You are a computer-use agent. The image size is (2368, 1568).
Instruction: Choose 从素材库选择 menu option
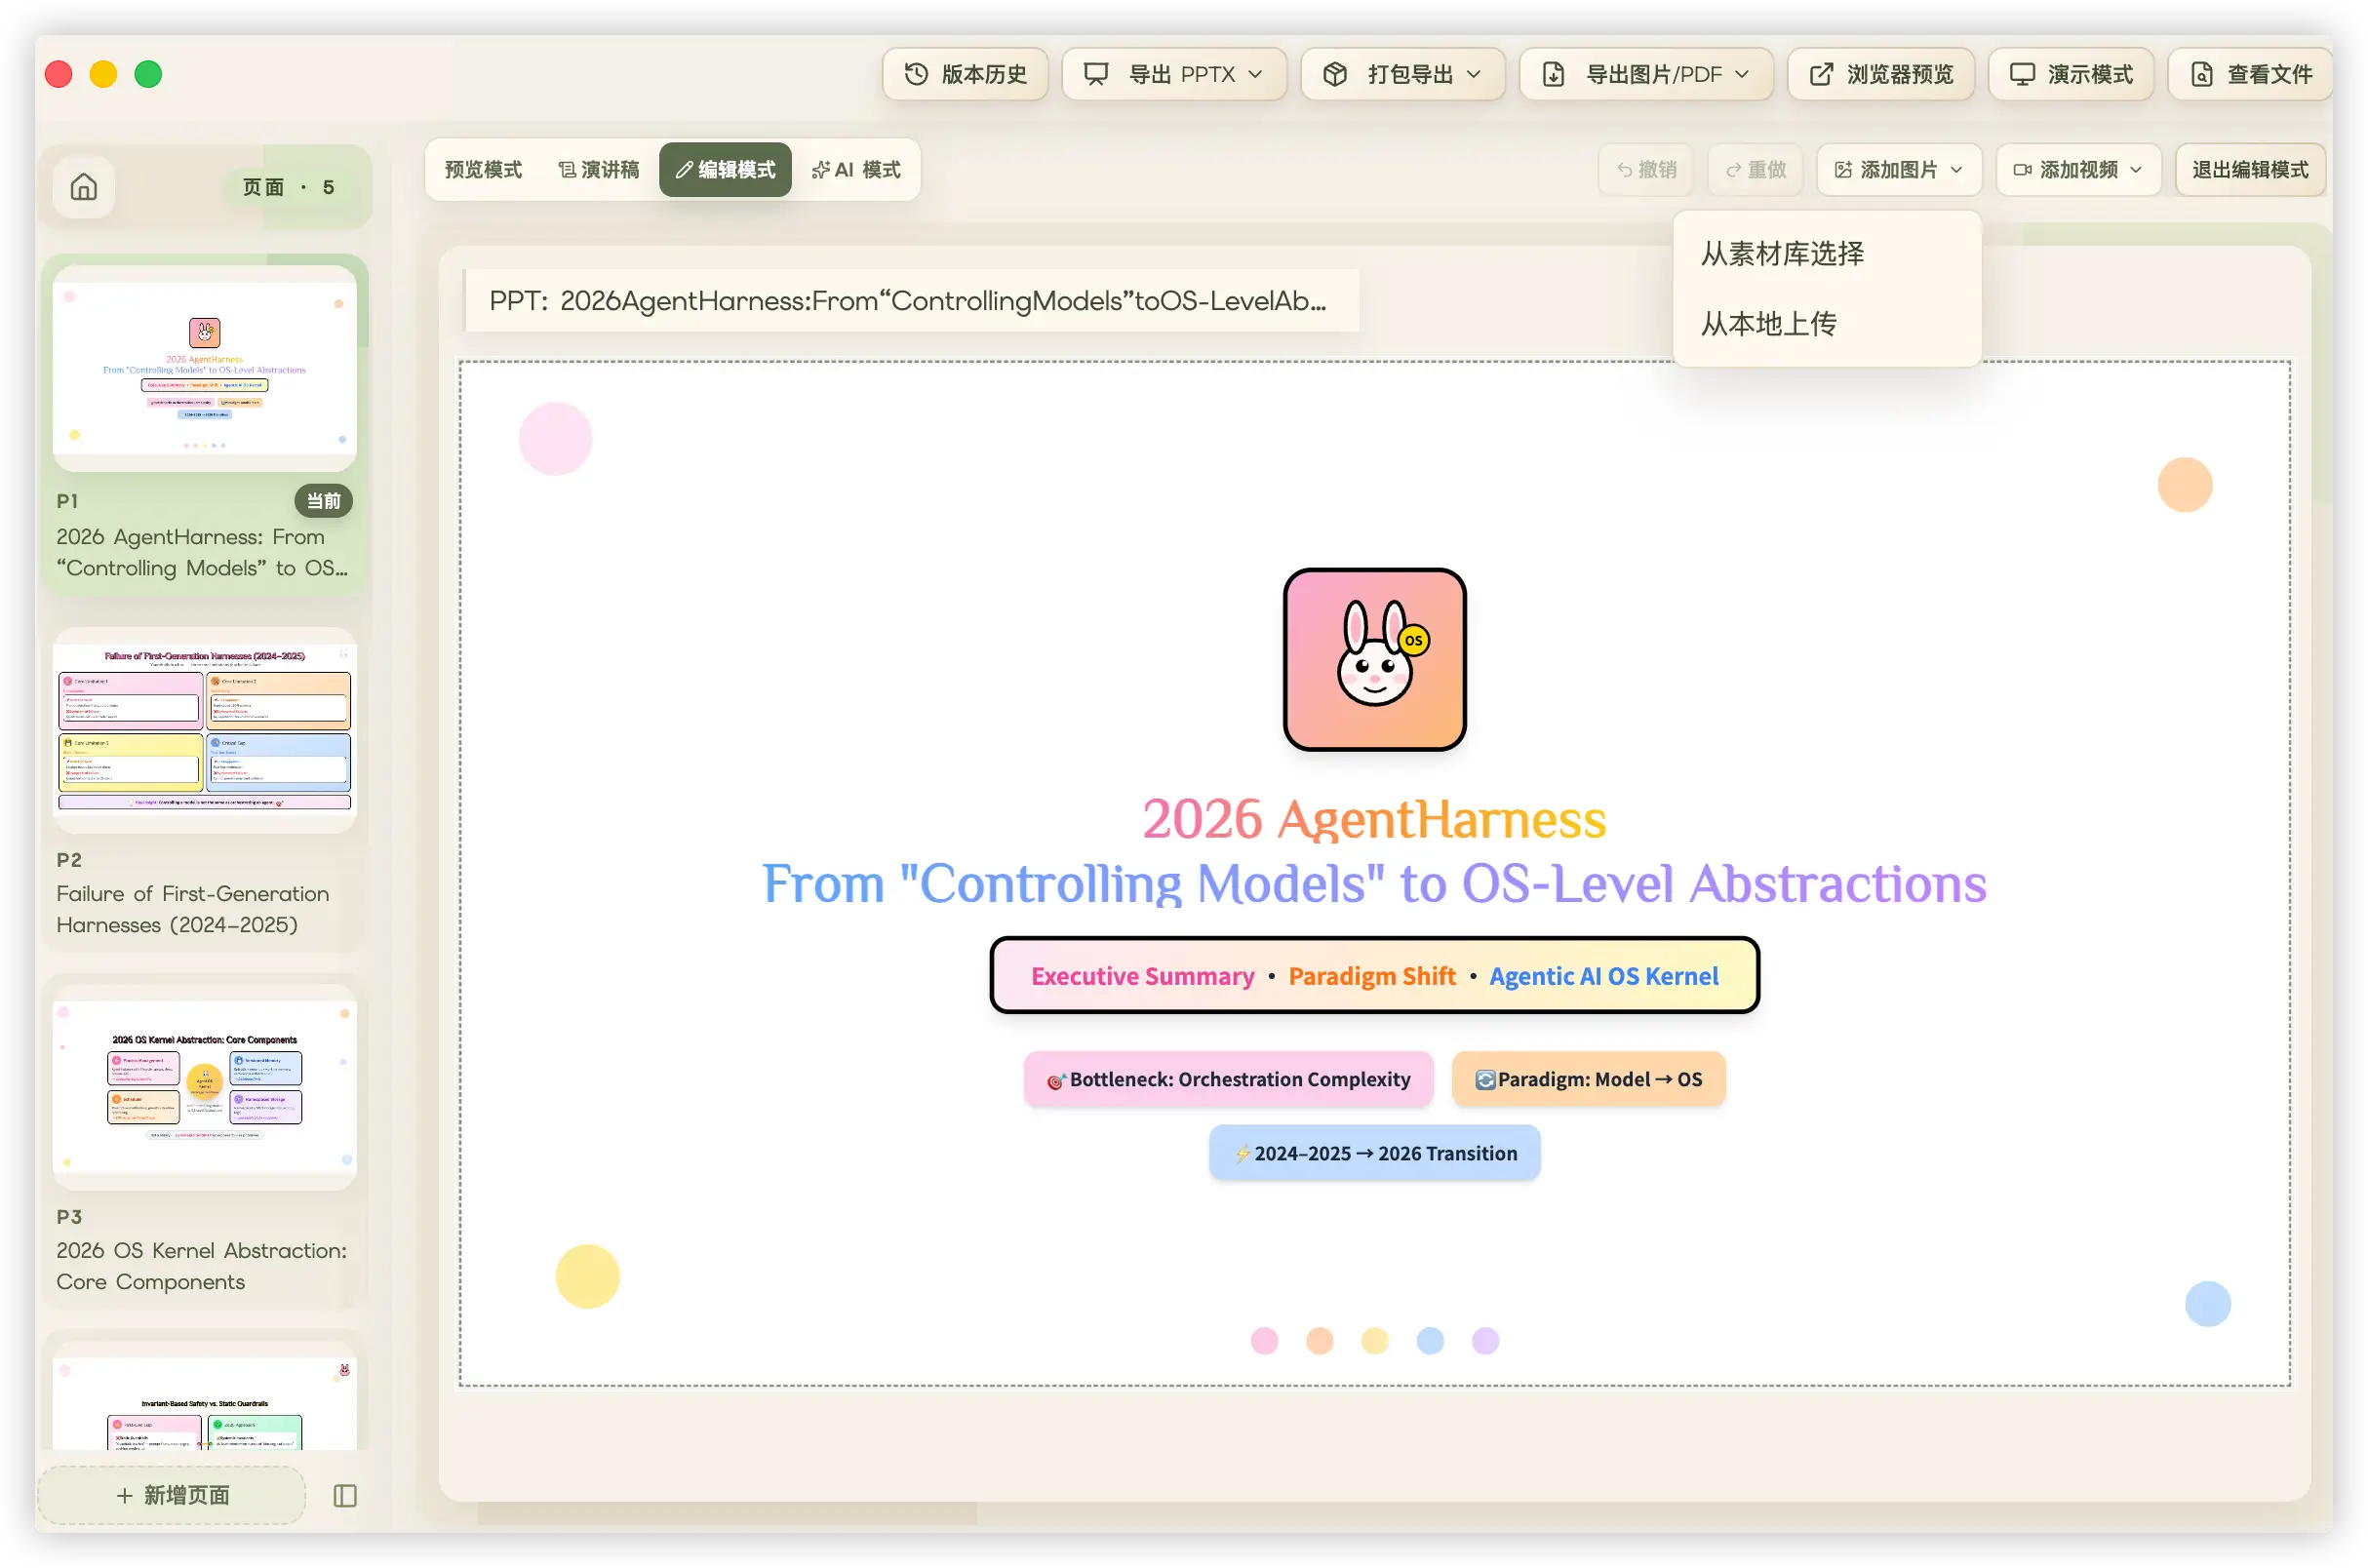pos(1782,254)
